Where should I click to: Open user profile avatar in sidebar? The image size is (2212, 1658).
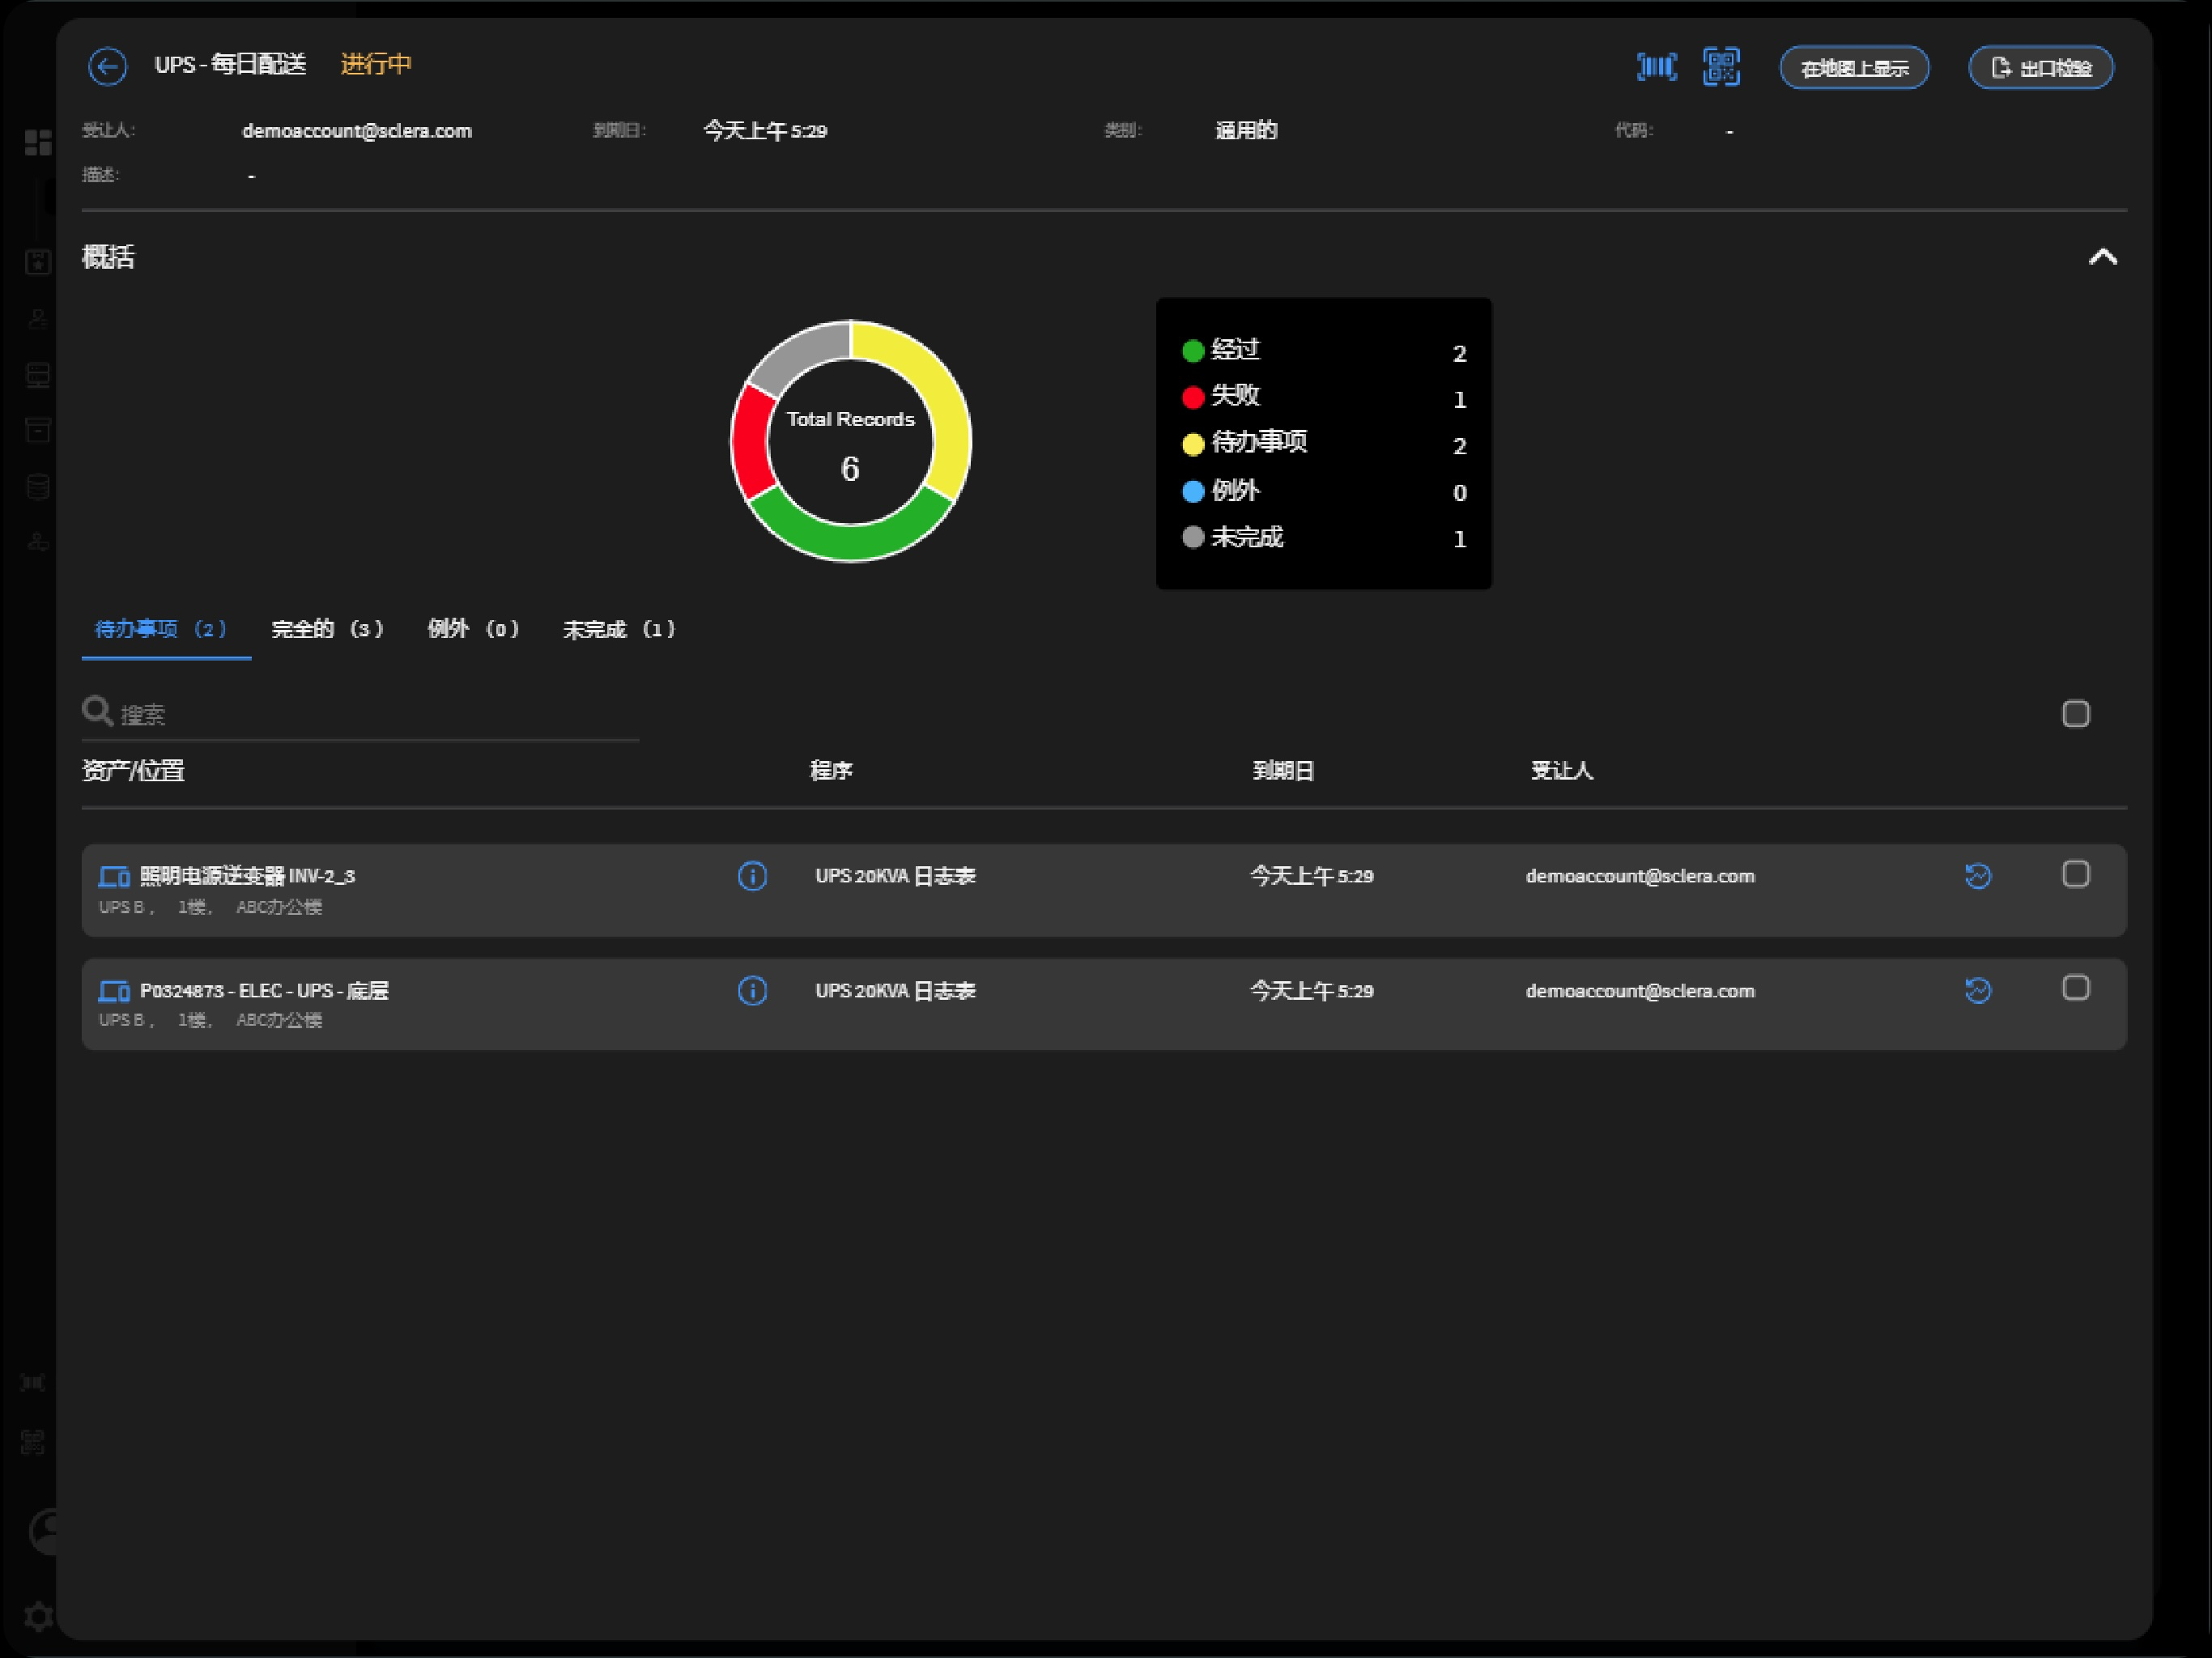pyautogui.click(x=42, y=1531)
